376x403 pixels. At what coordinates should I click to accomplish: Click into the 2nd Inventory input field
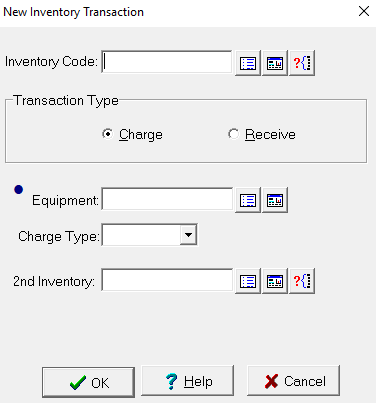pos(167,280)
